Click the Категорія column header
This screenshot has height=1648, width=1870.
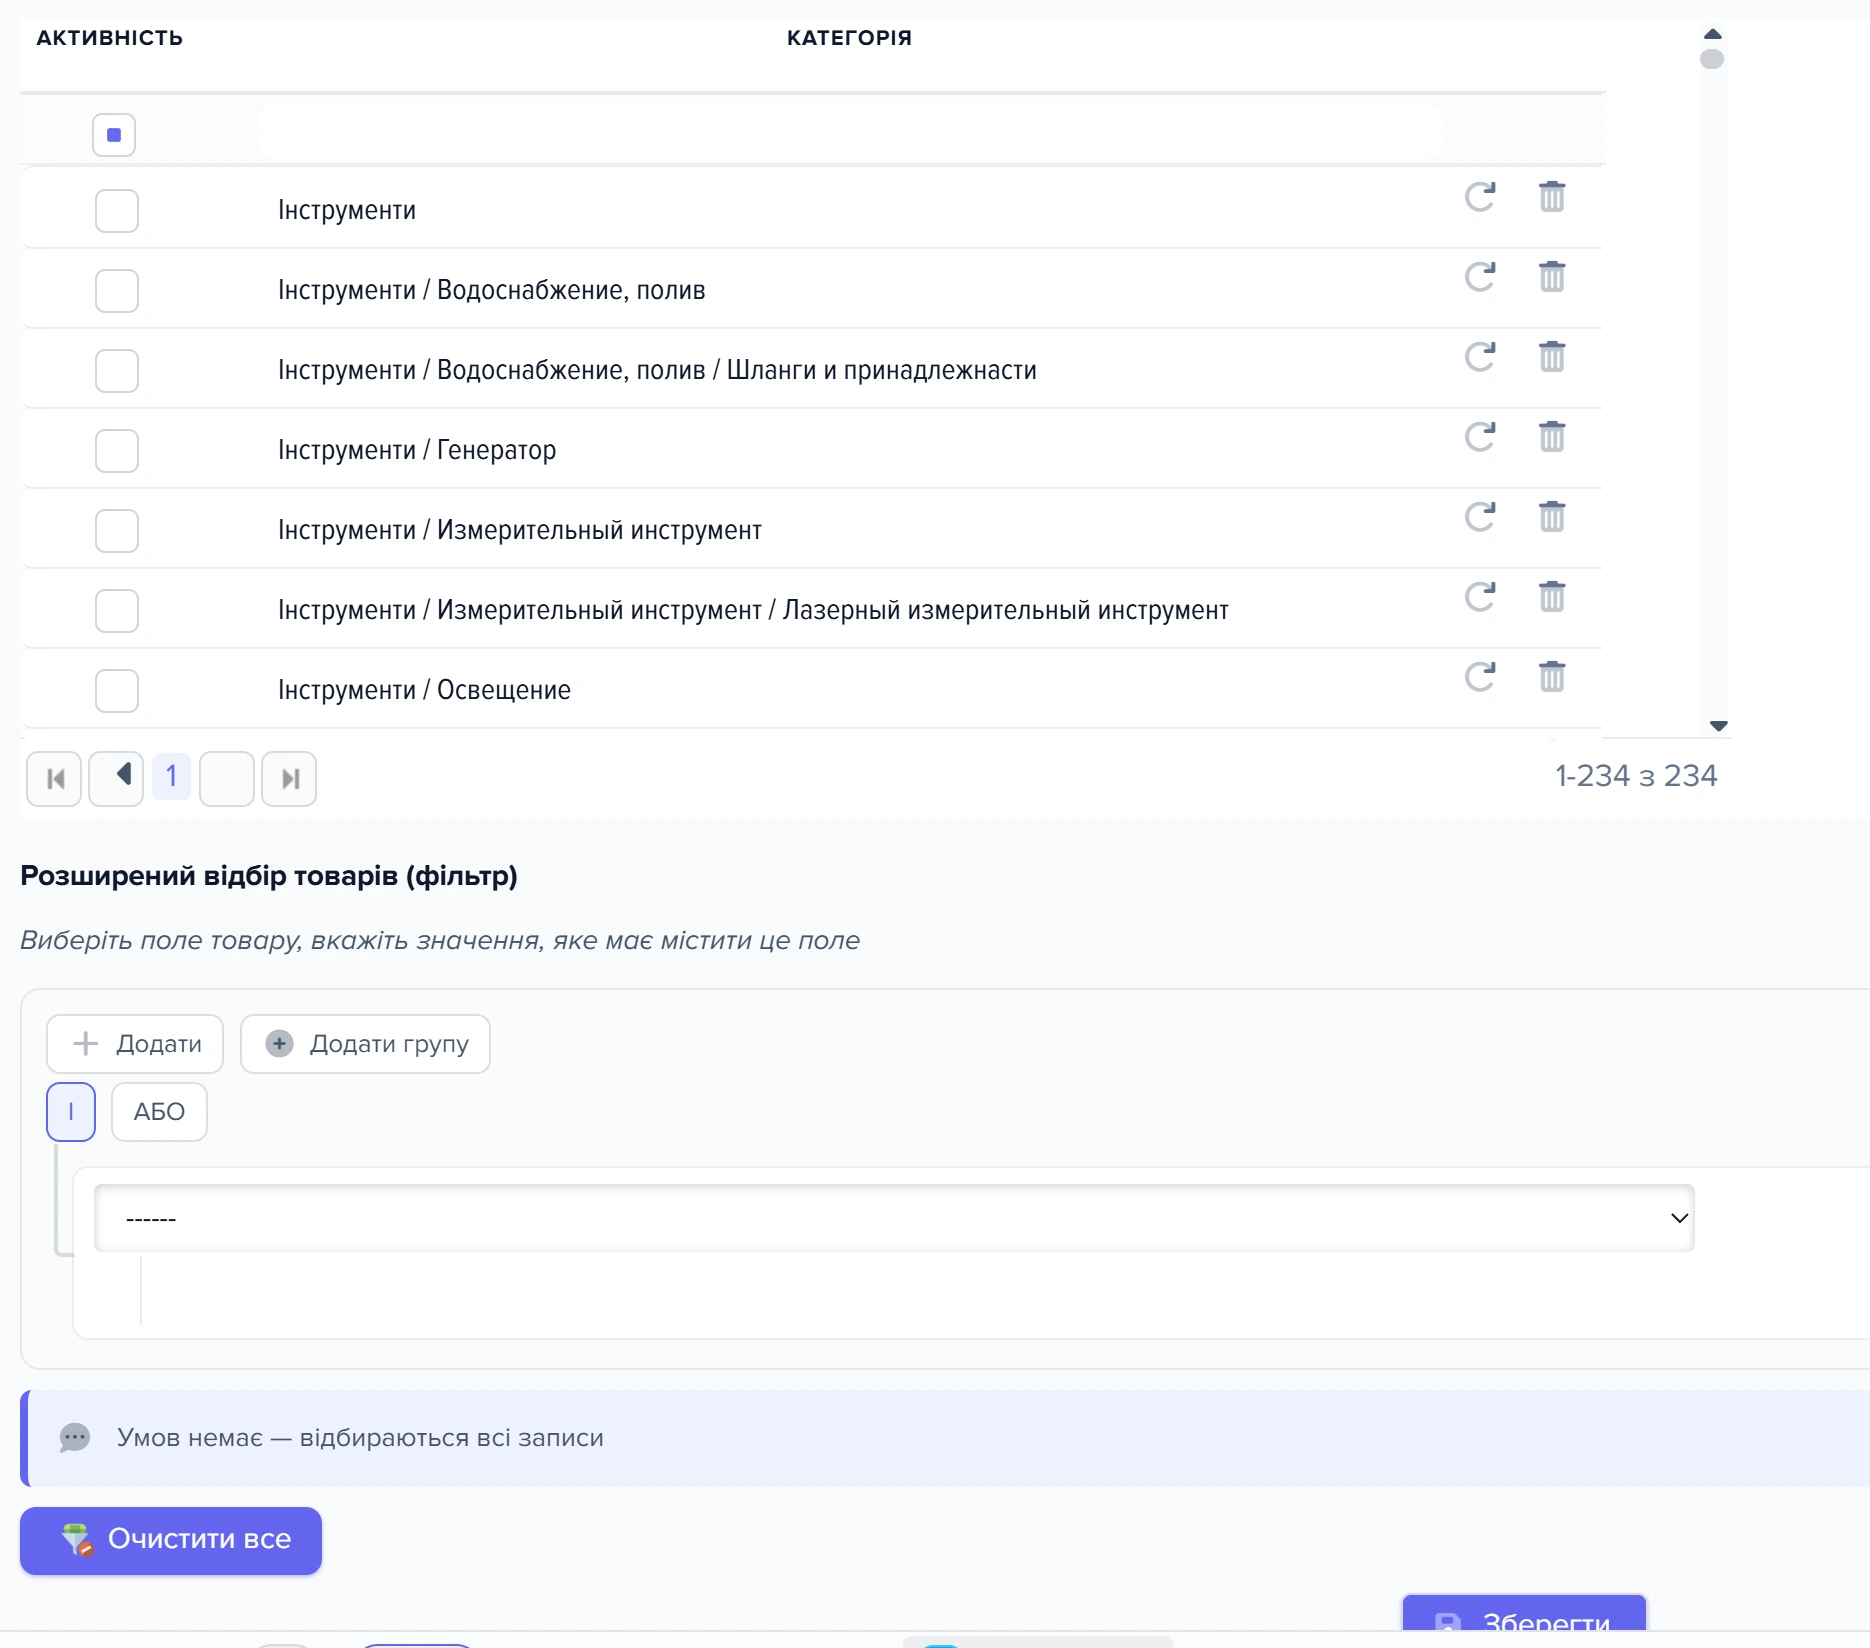[849, 38]
